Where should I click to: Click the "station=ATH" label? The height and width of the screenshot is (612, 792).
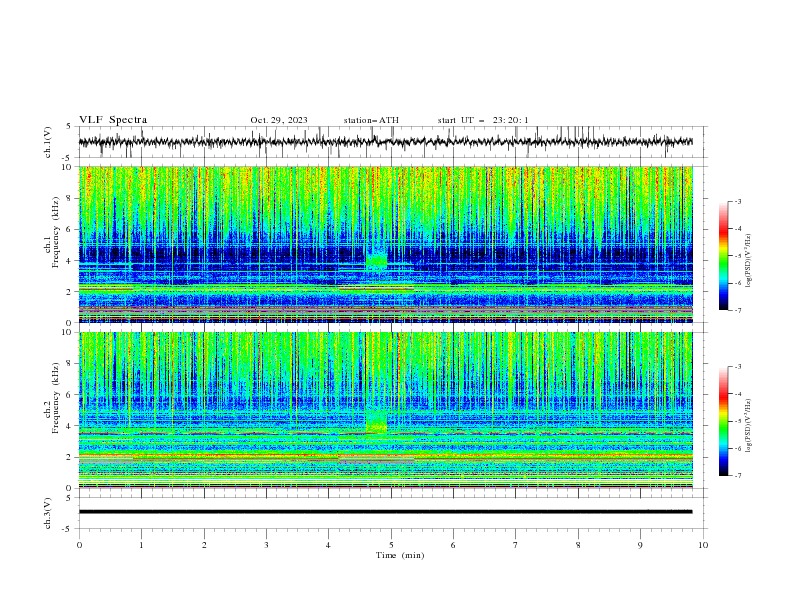pyautogui.click(x=371, y=120)
